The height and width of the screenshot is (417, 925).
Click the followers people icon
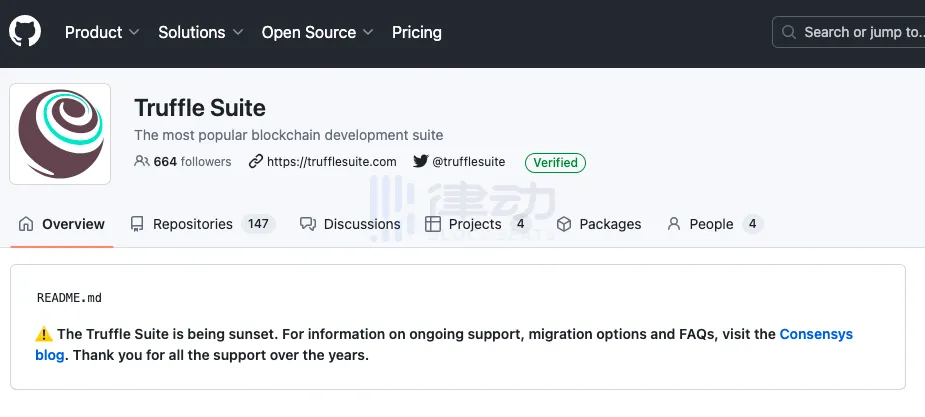pyautogui.click(x=142, y=161)
